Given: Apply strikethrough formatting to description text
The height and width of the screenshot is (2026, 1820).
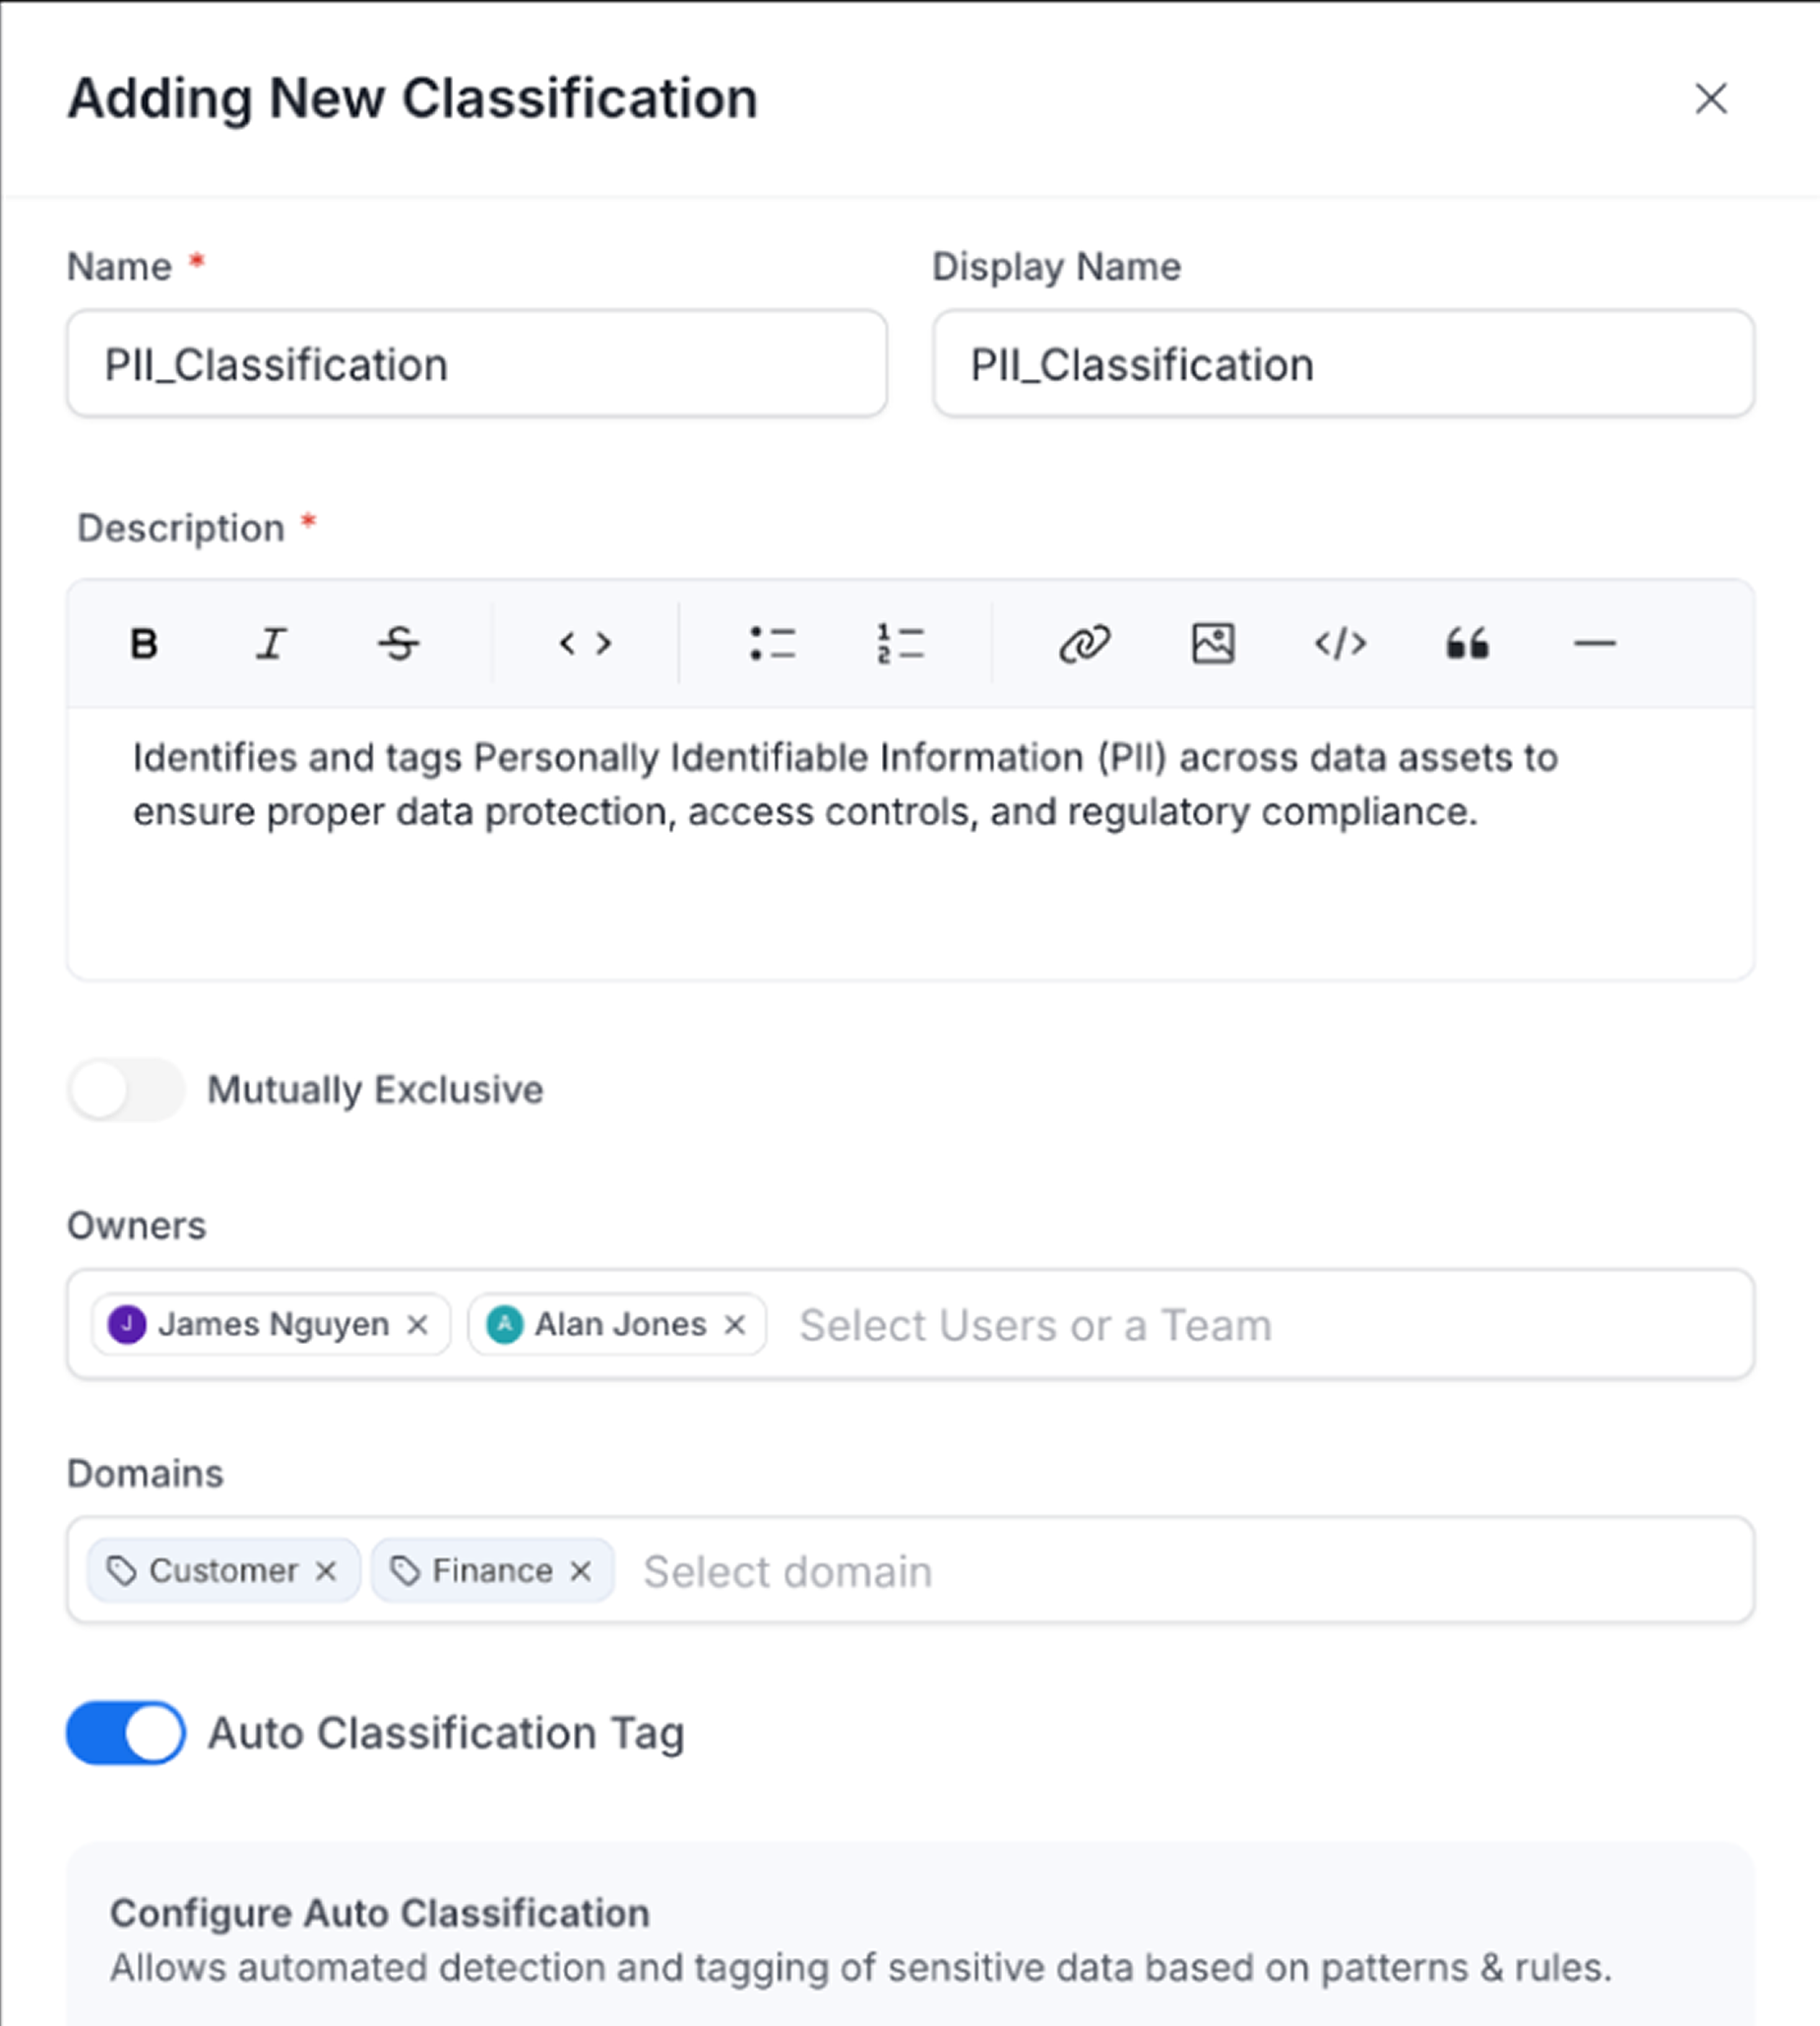Looking at the screenshot, I should click(x=398, y=643).
